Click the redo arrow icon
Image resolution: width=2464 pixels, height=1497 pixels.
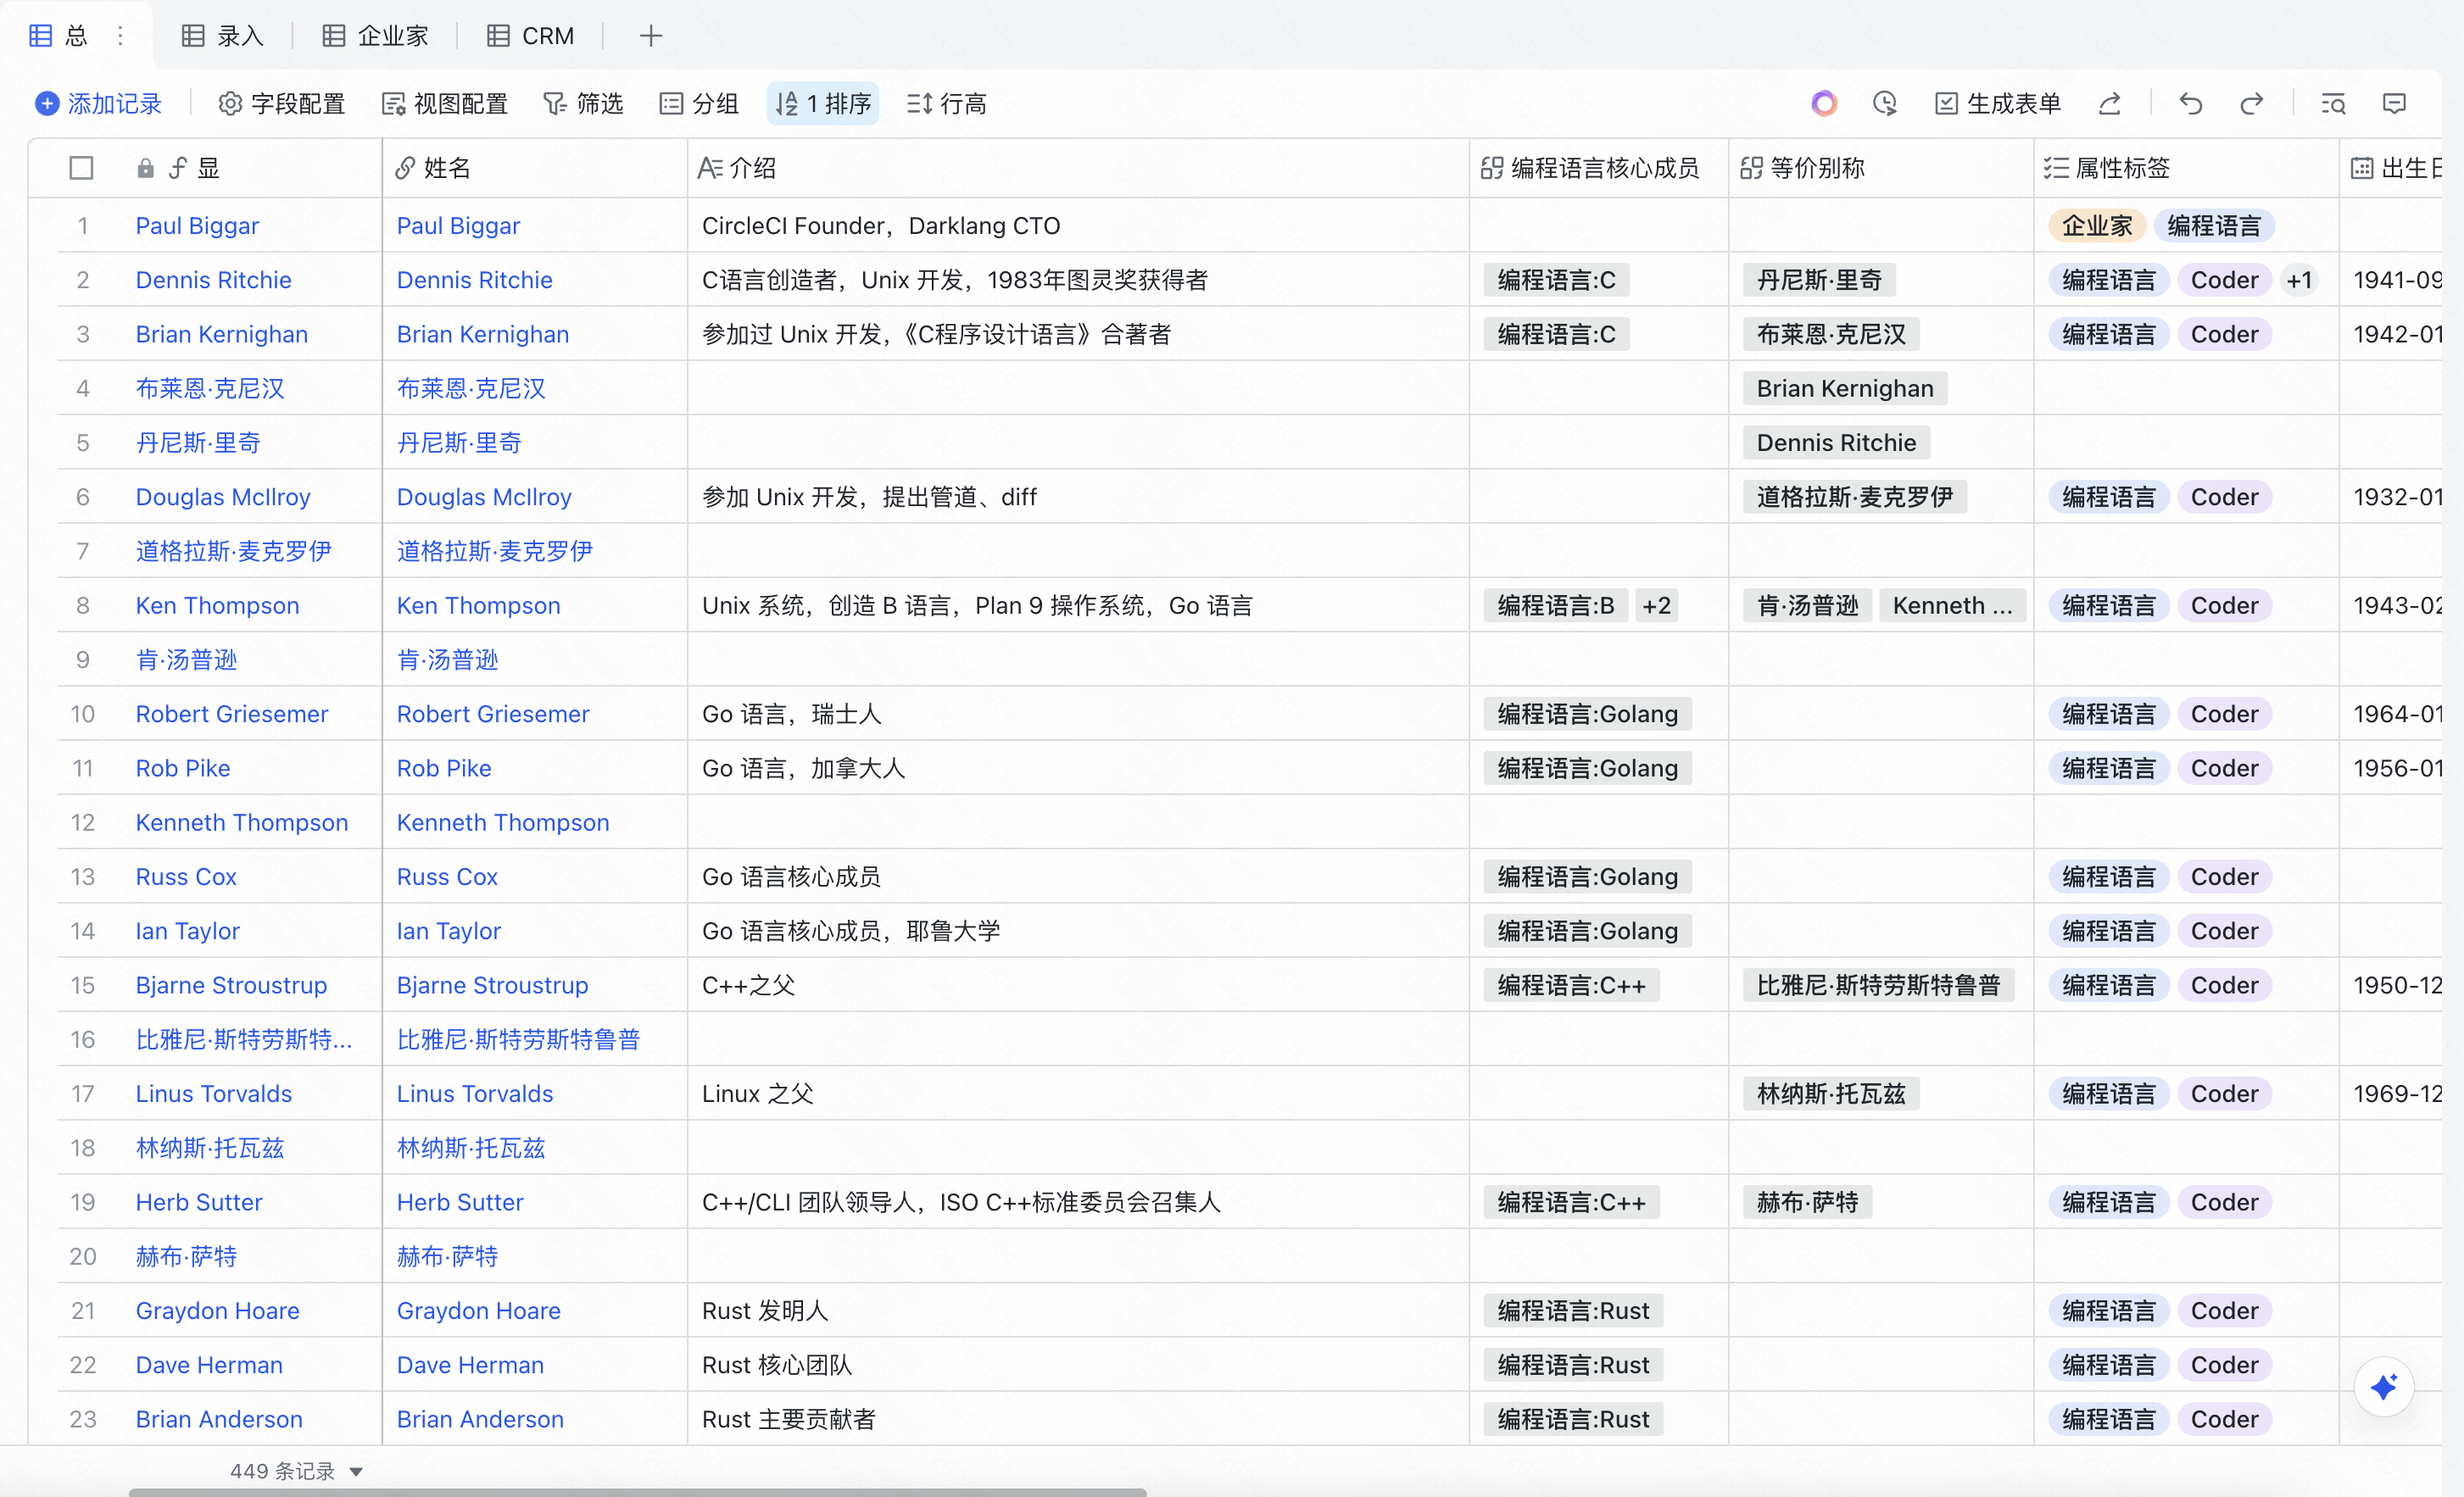[x=2251, y=104]
